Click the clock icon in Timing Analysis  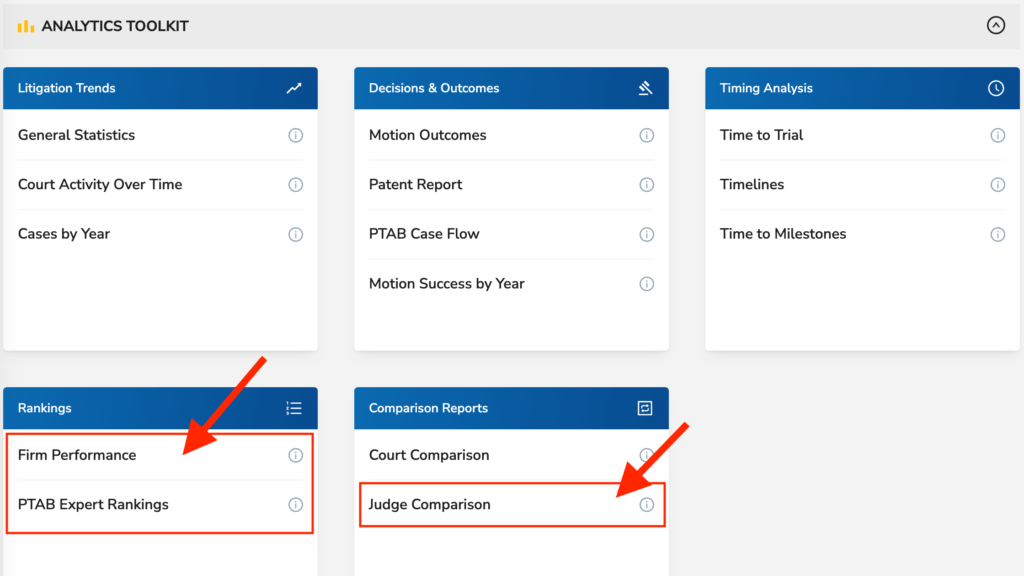(x=995, y=88)
